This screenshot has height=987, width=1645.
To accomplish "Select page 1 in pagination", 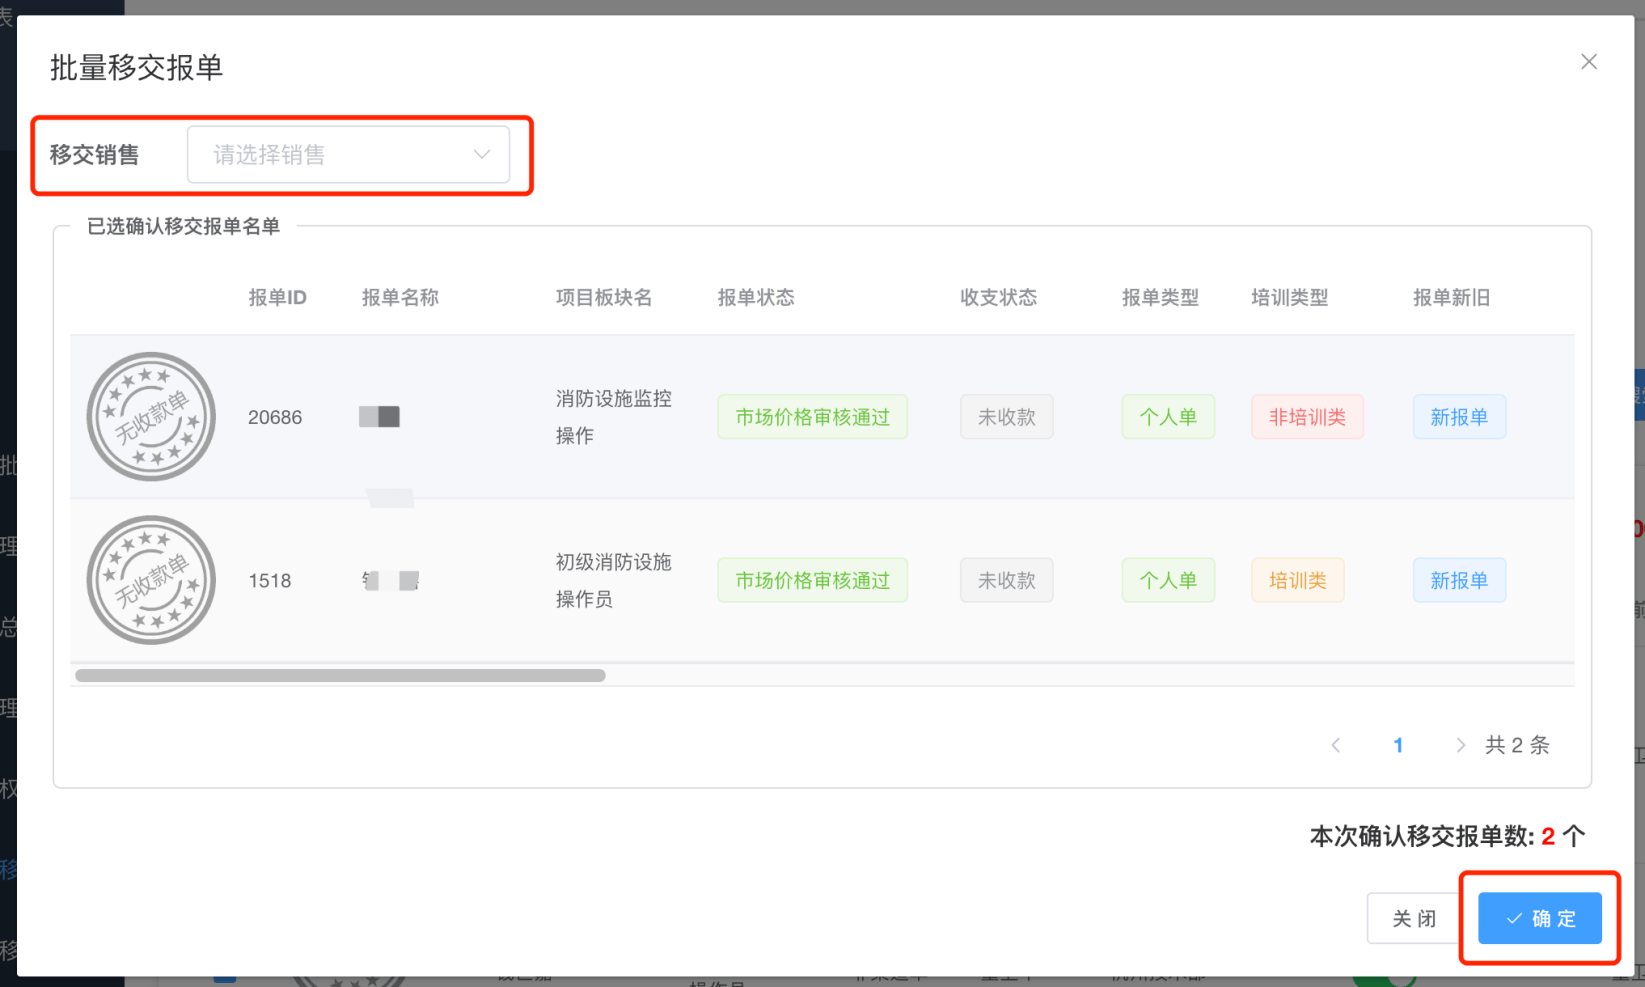I will click(1398, 745).
